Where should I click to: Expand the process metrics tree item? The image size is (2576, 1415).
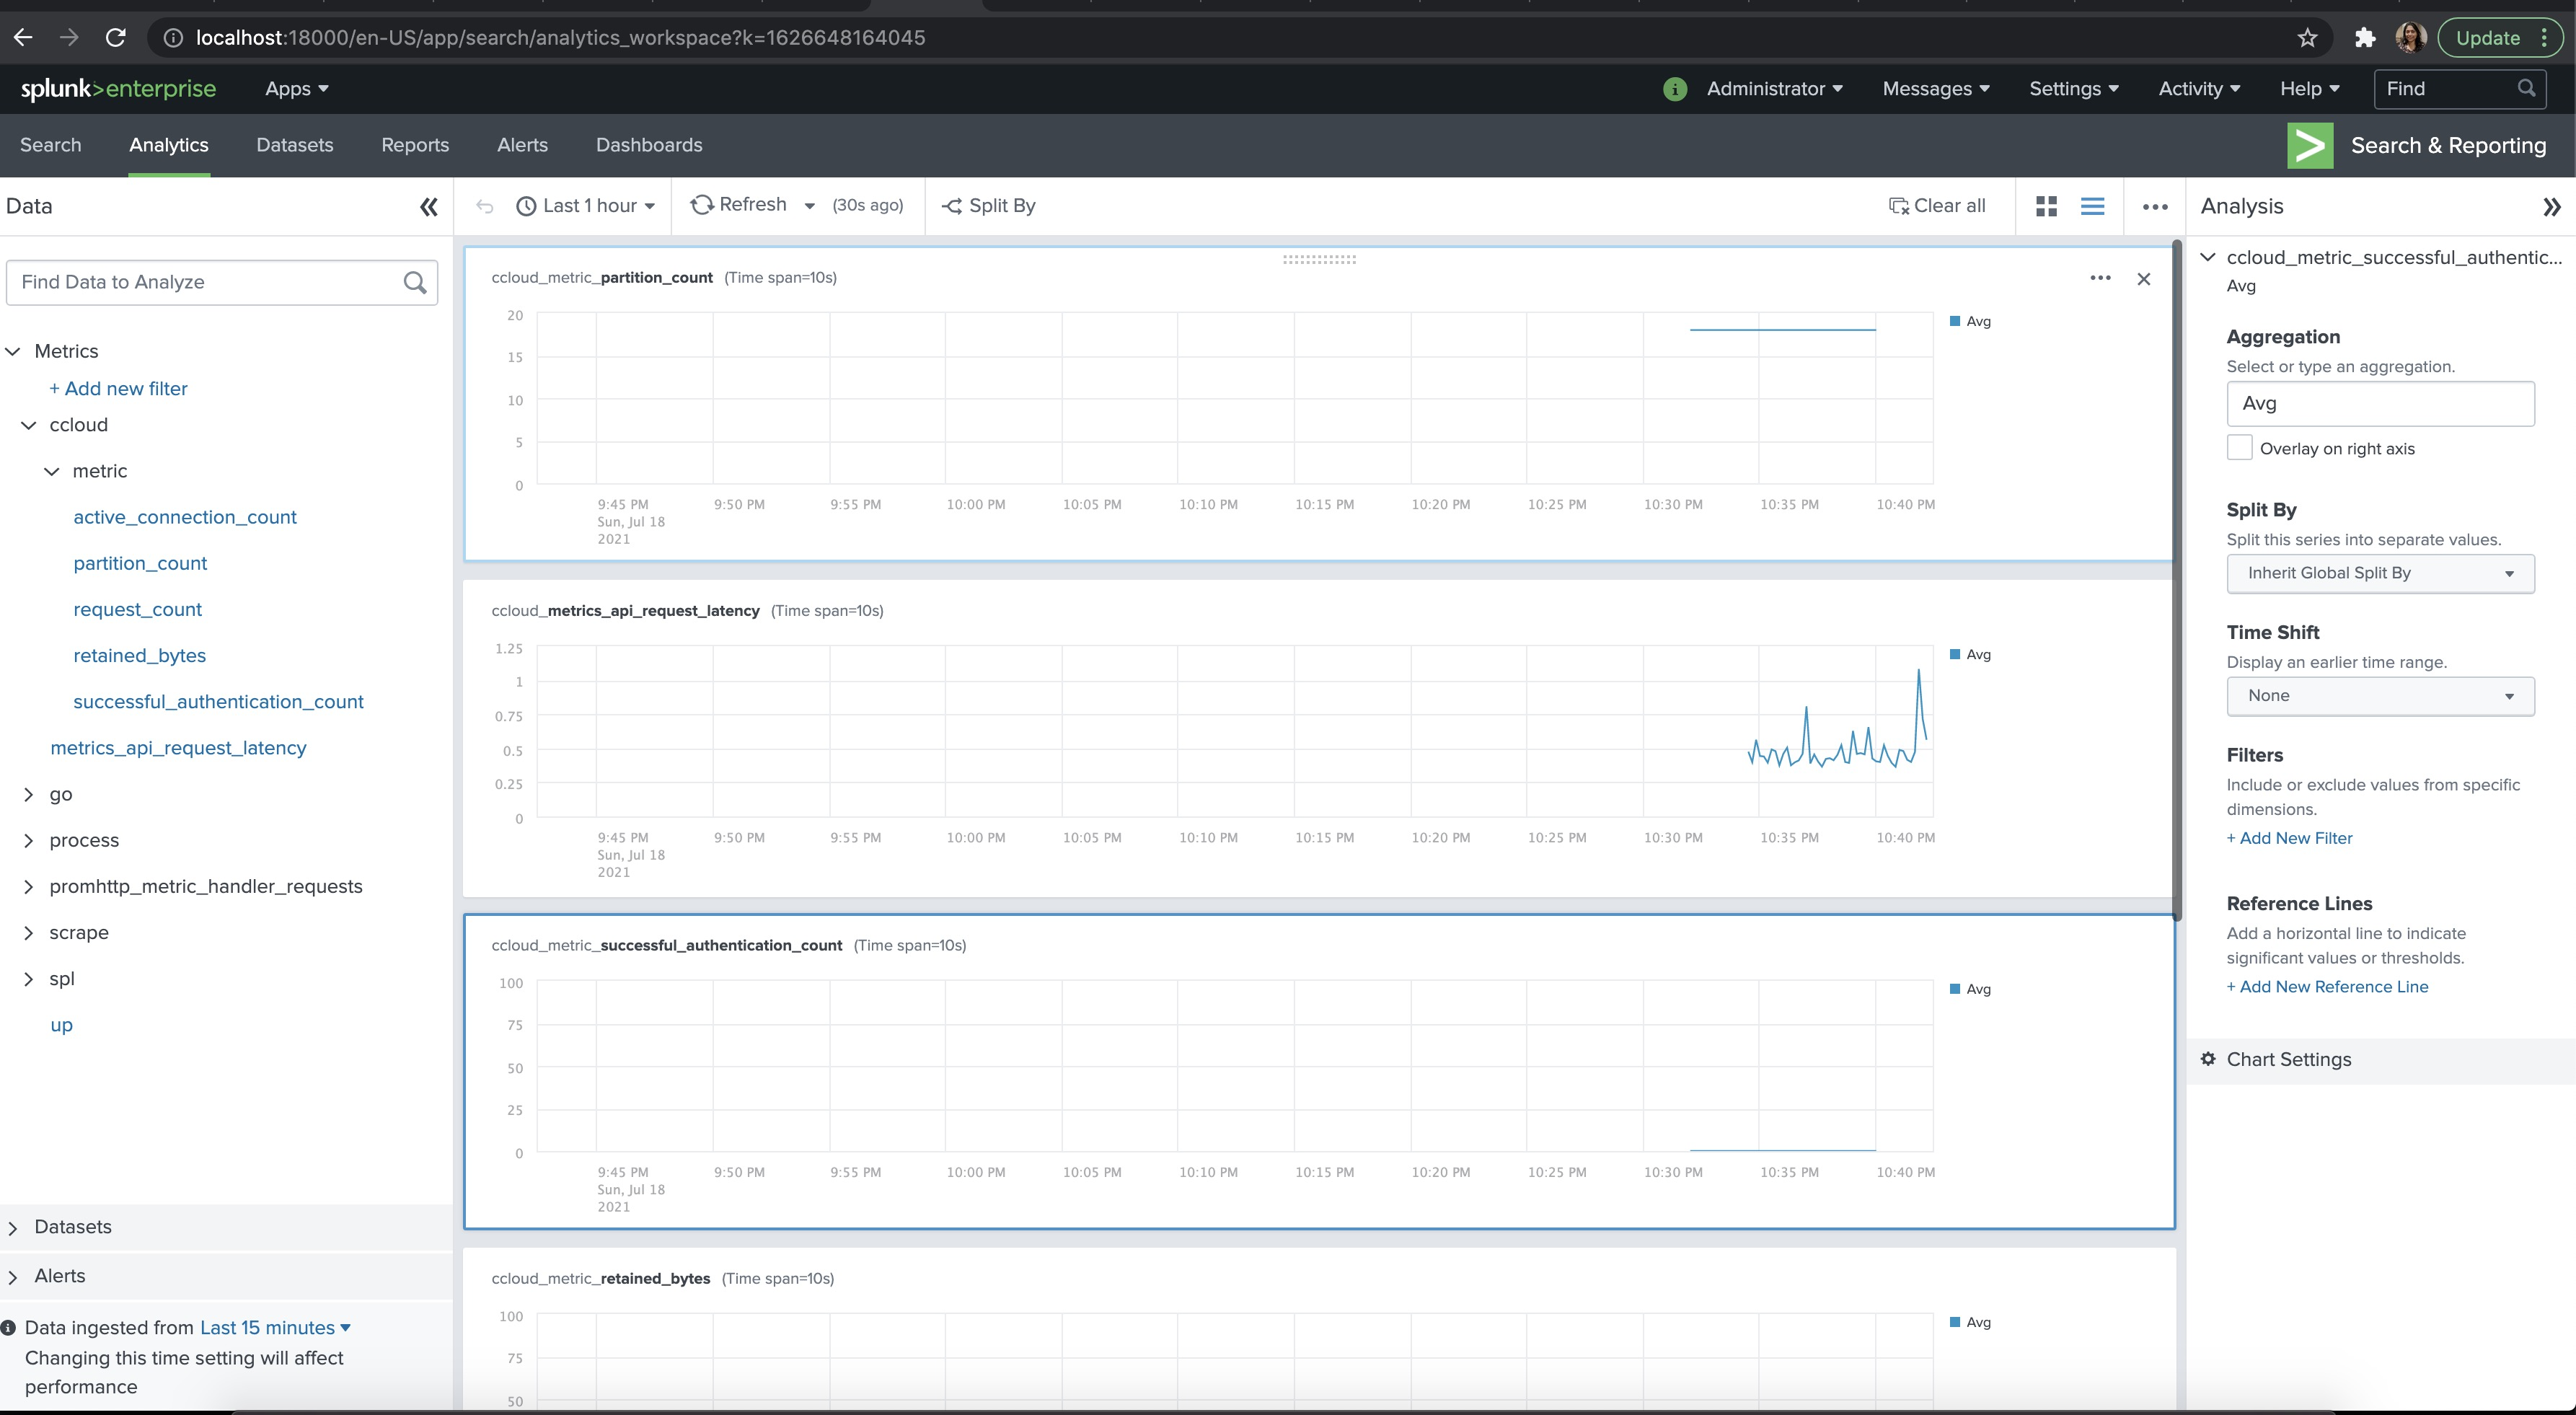click(x=30, y=840)
